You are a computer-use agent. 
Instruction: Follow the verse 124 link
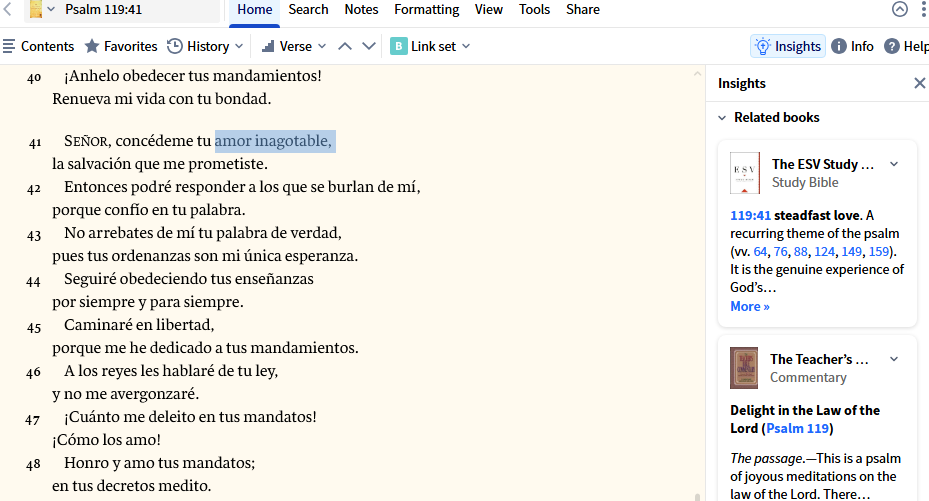pyautogui.click(x=824, y=252)
